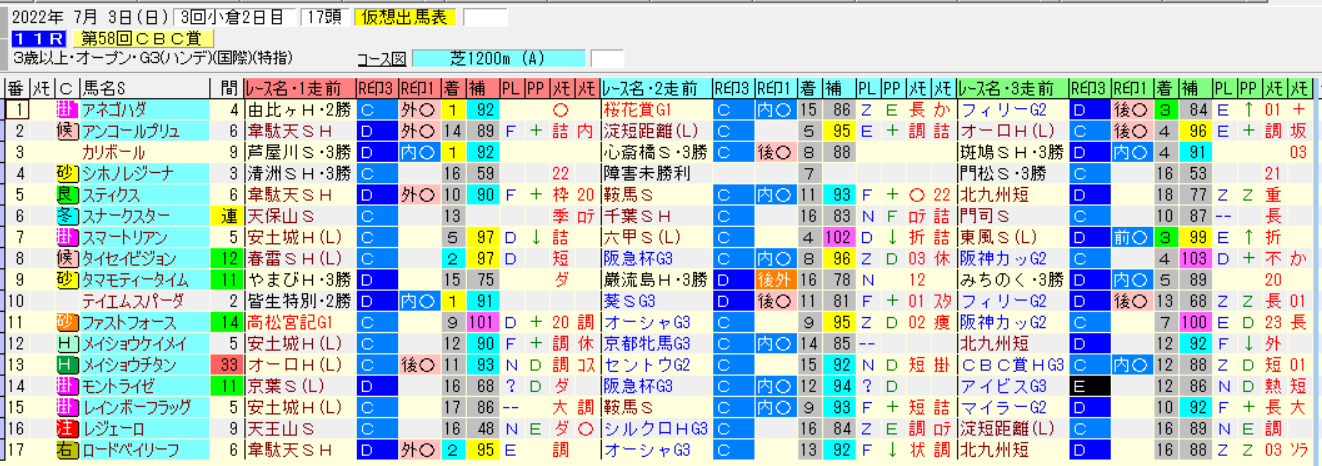Click the green 良 badge beside スティクス
This screenshot has height=466, width=1322.
67,195
